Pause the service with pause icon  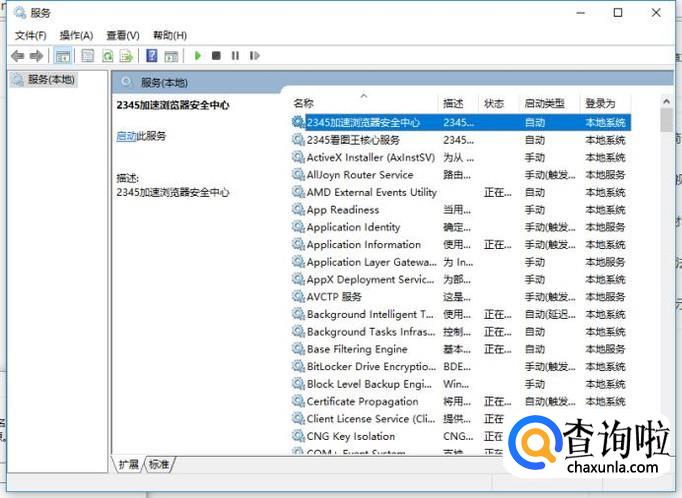[235, 56]
